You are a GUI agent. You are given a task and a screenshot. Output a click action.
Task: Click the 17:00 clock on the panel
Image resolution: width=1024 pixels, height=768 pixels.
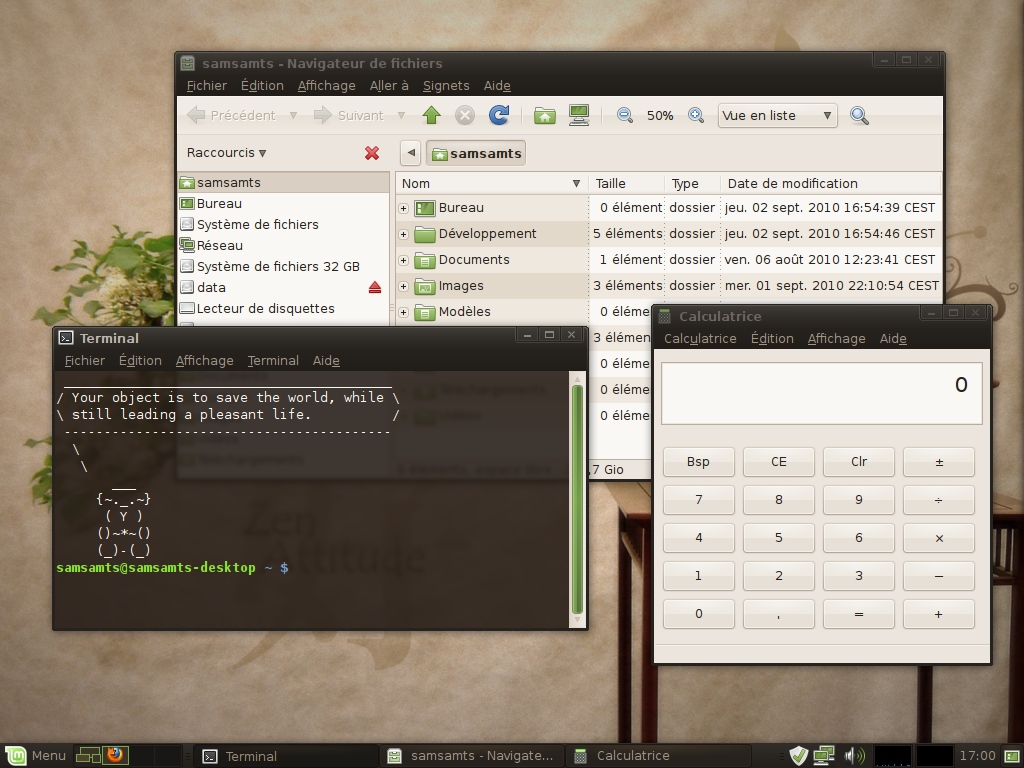[x=977, y=756]
